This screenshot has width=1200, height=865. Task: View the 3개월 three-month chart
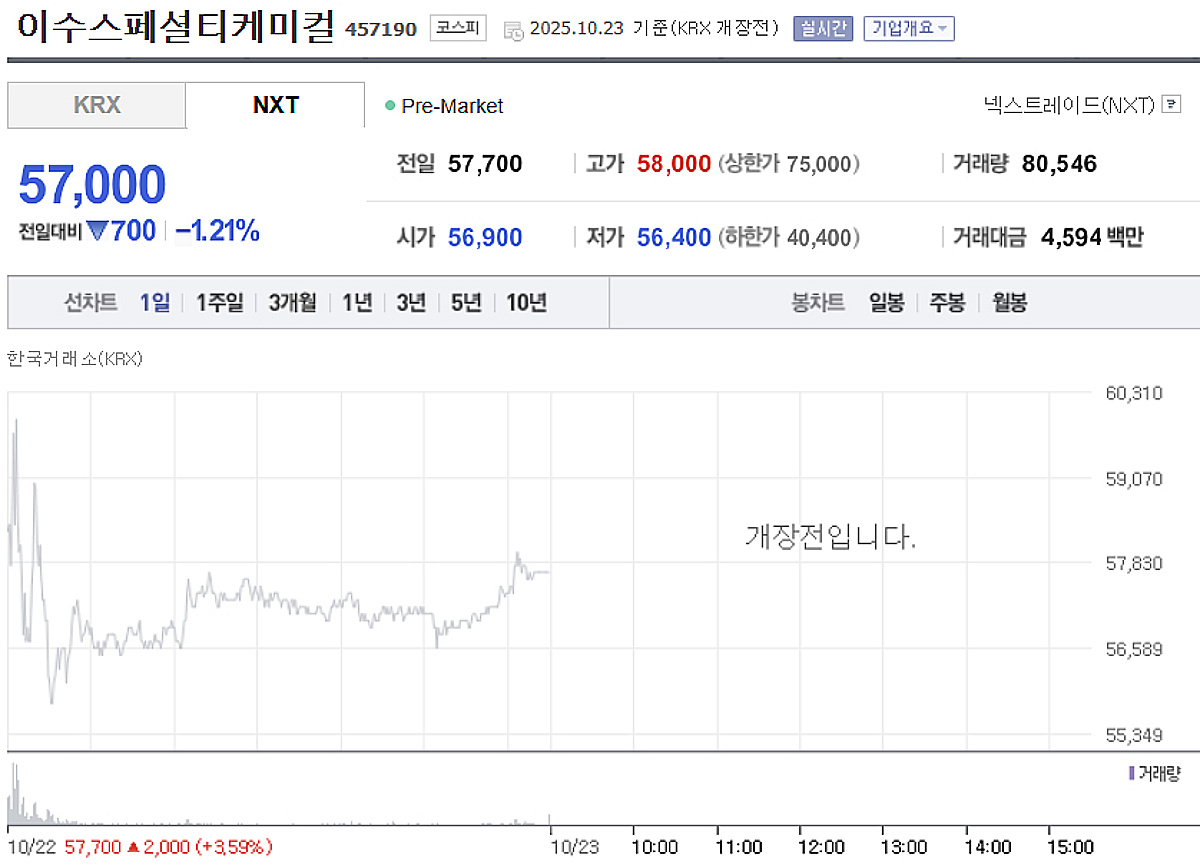click(291, 302)
